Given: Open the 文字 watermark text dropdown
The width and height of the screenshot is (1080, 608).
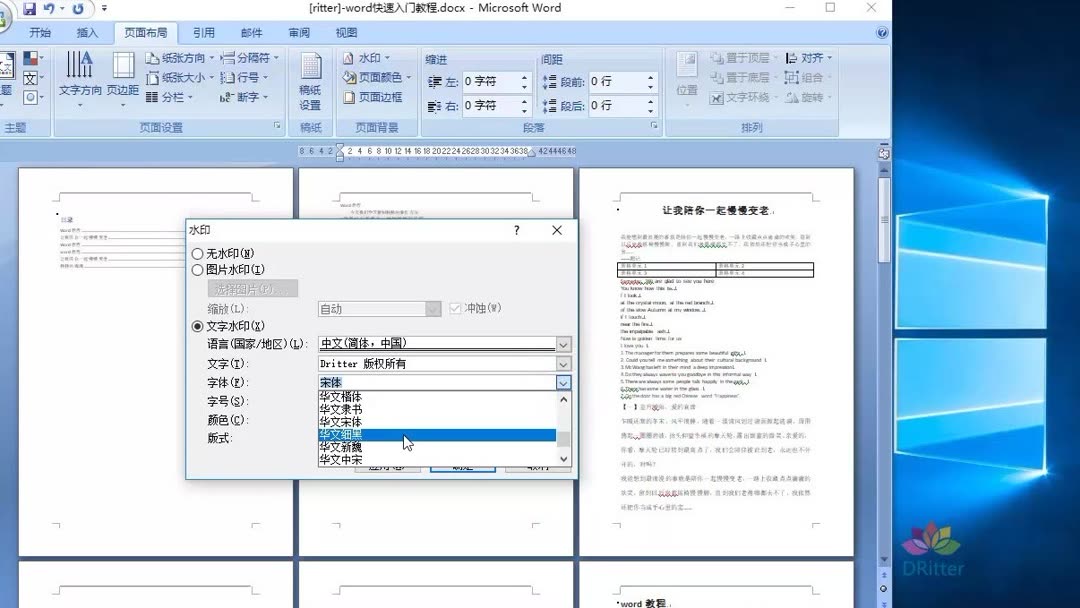Looking at the screenshot, I should pos(563,363).
